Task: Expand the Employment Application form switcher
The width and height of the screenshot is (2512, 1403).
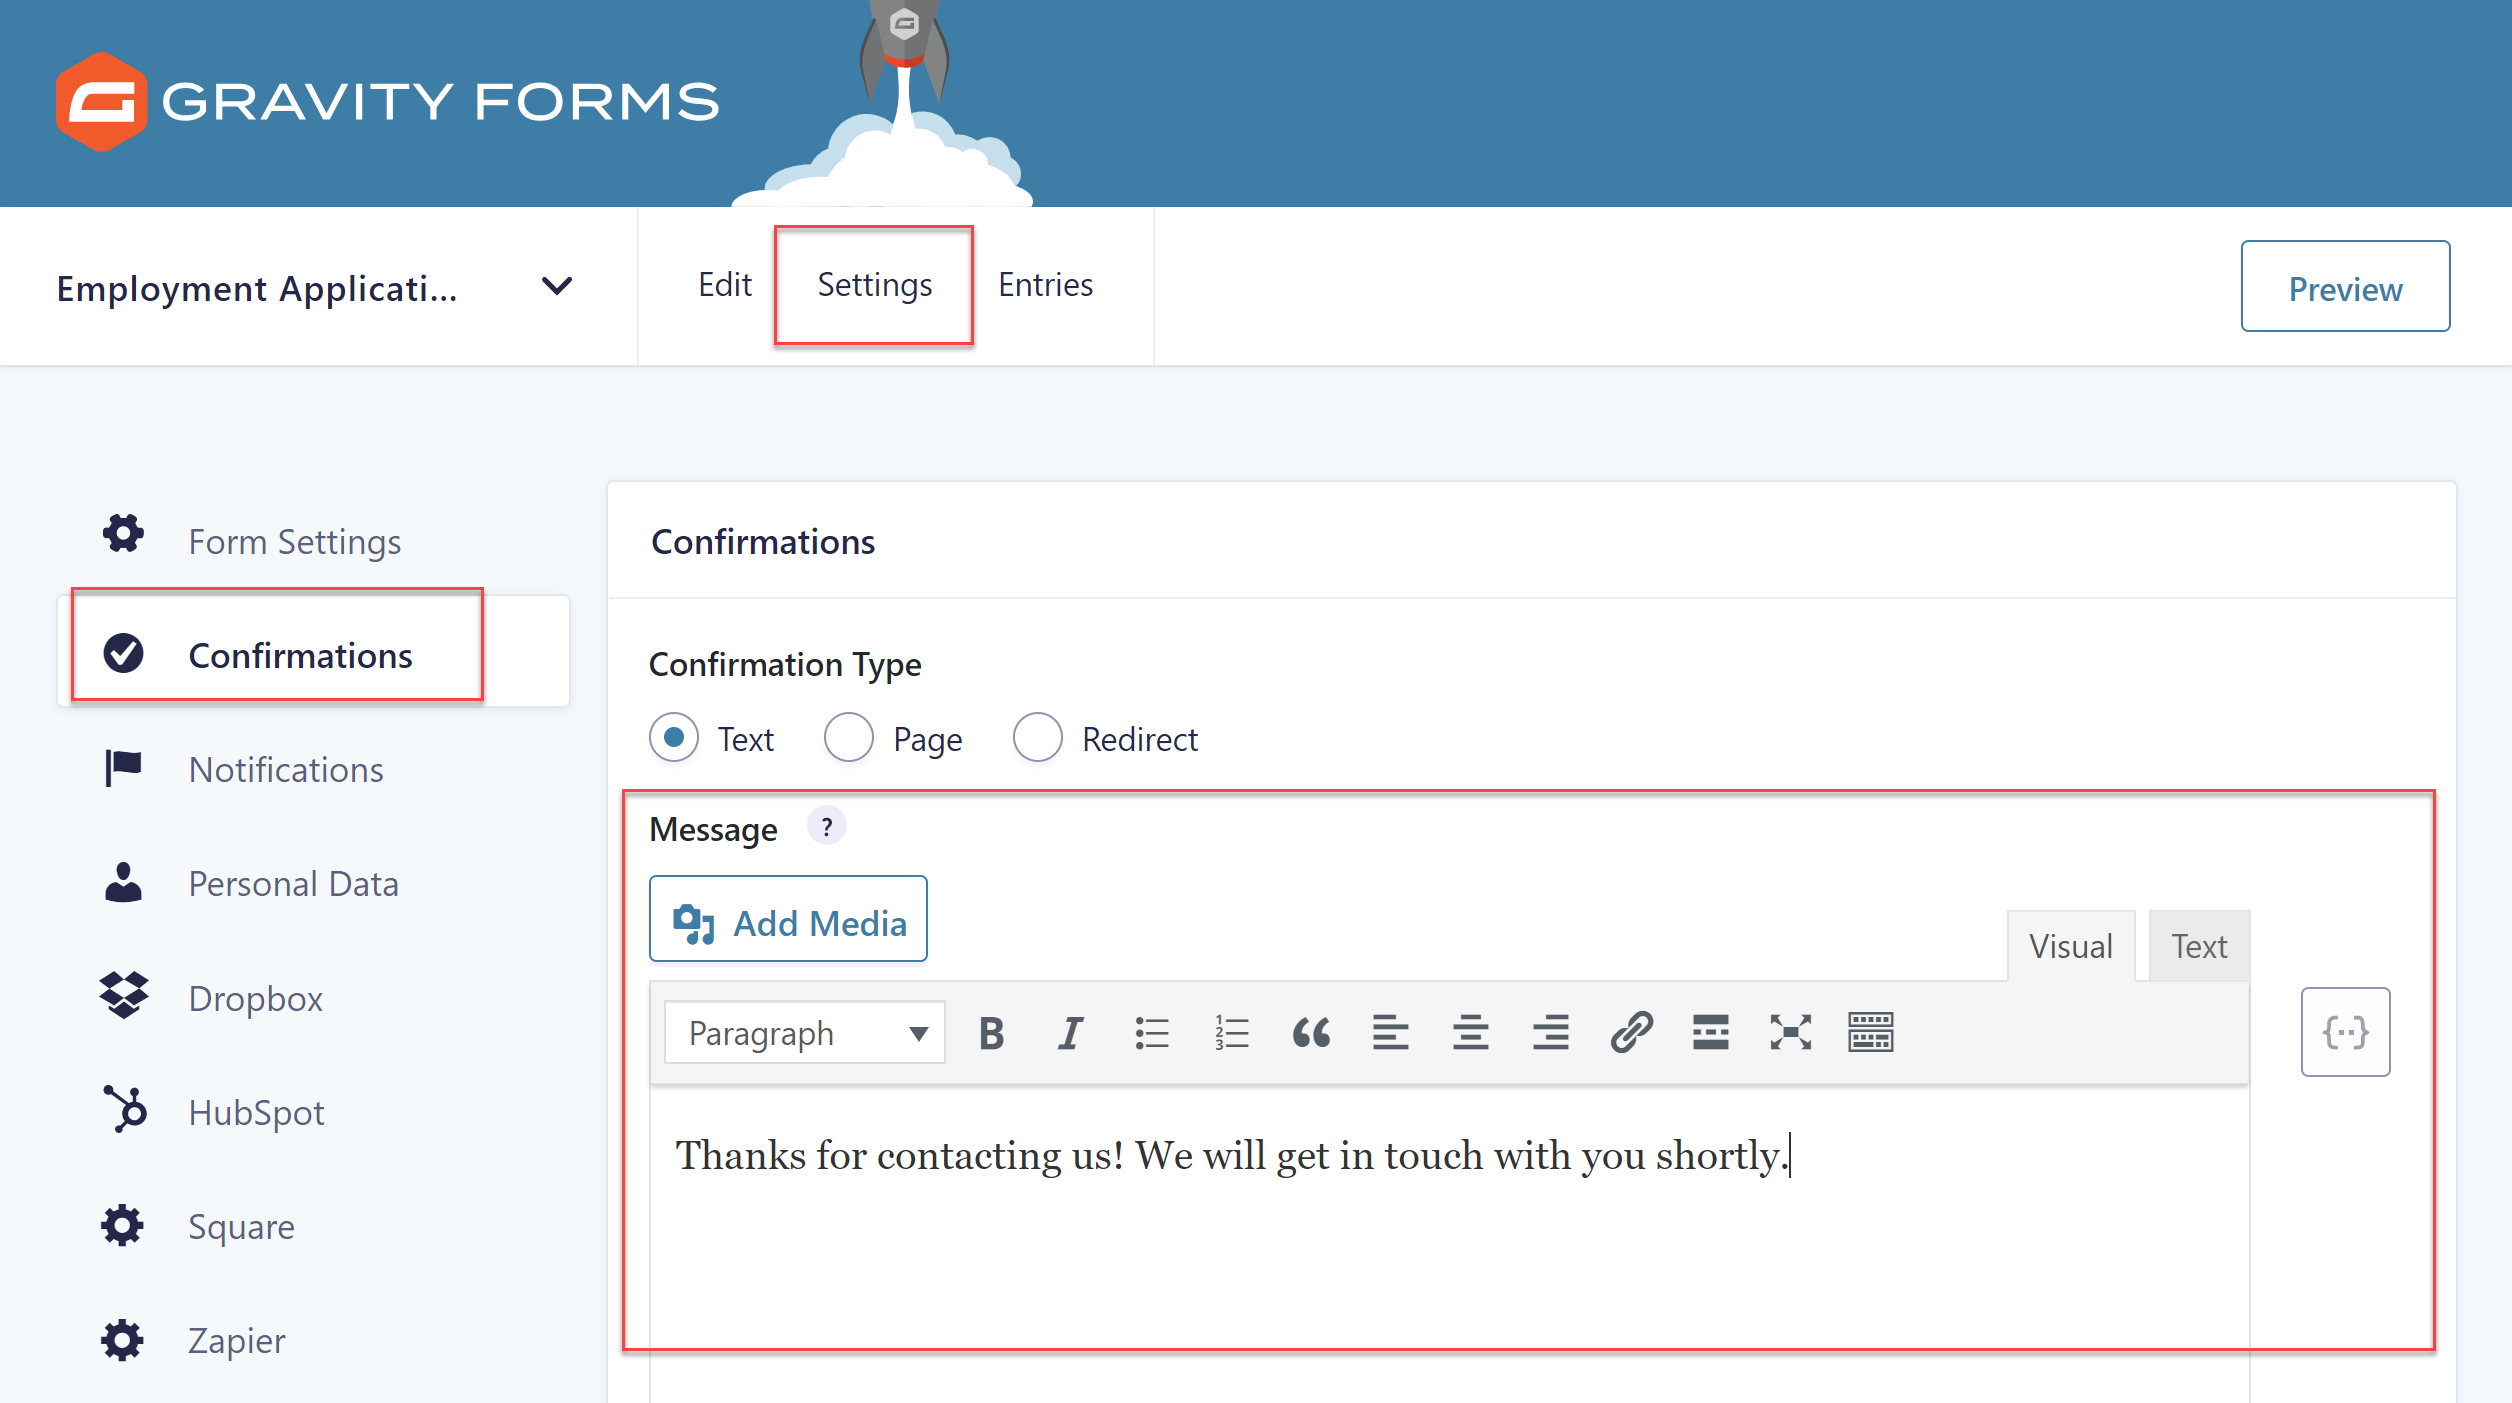Action: tap(557, 287)
